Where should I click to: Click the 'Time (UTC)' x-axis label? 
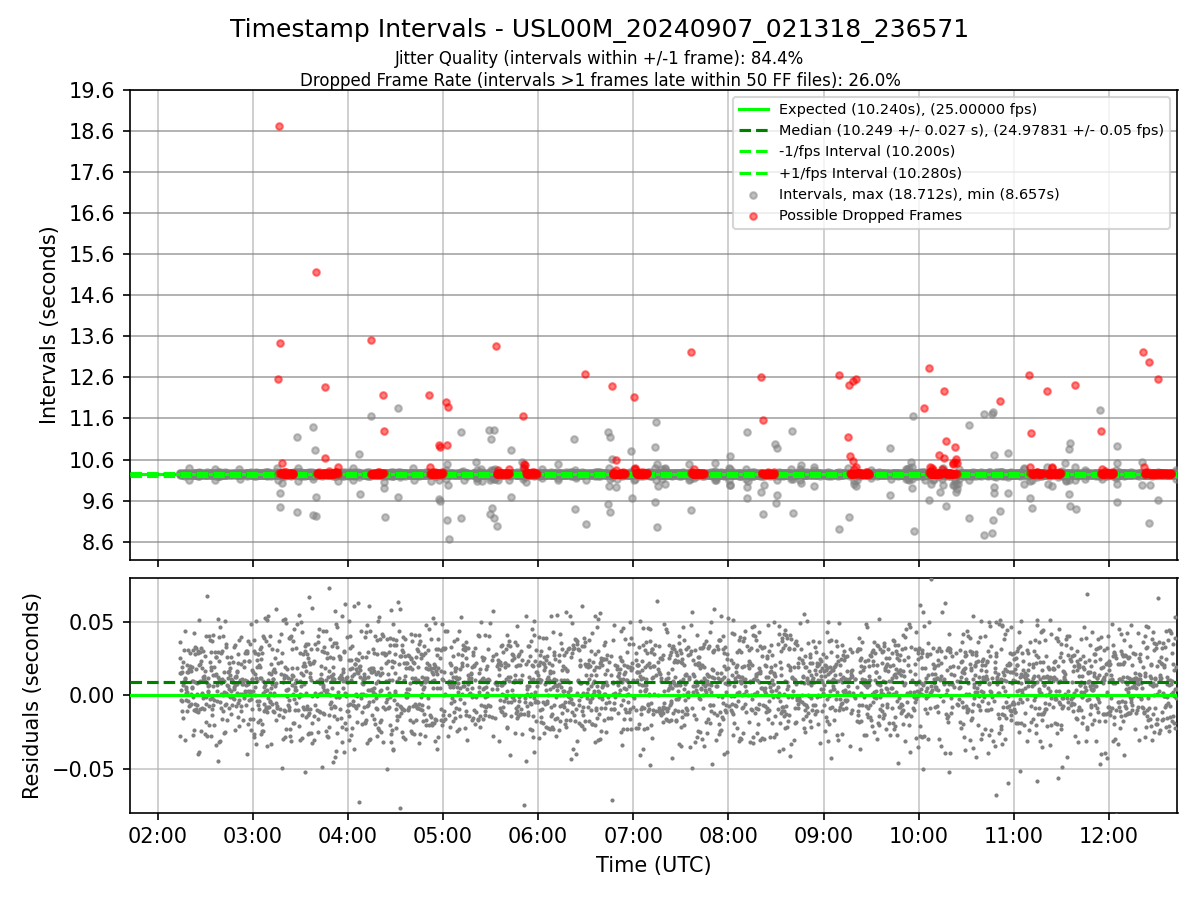pyautogui.click(x=653, y=865)
